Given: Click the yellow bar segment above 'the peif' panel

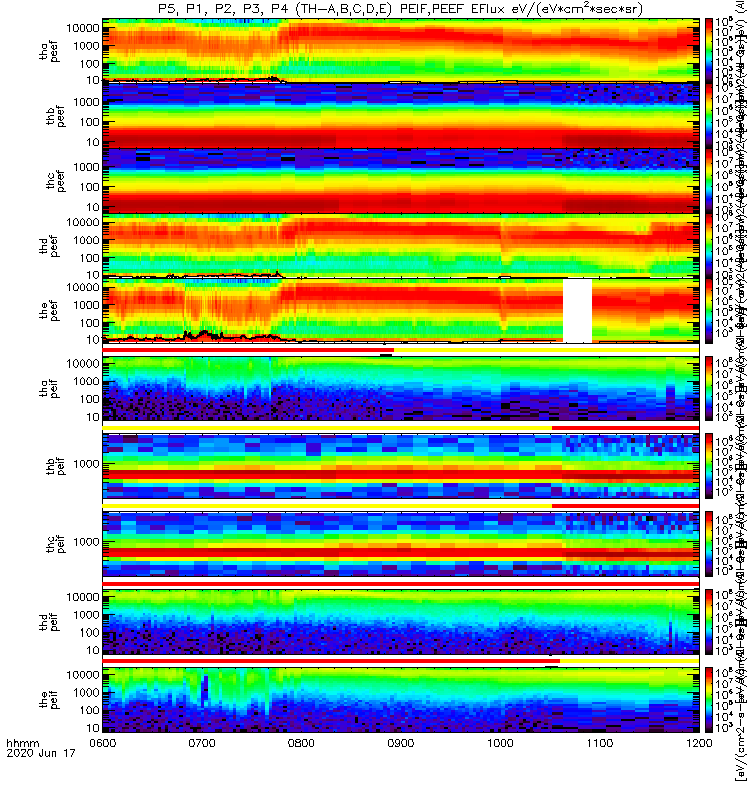Looking at the screenshot, I should [630, 661].
